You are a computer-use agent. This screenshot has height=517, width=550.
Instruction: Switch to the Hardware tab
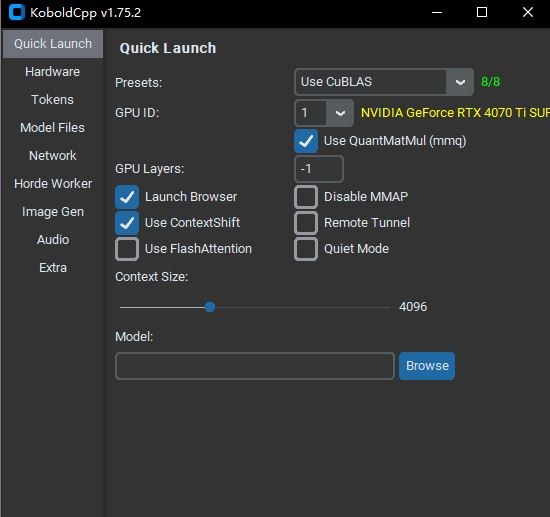53,72
